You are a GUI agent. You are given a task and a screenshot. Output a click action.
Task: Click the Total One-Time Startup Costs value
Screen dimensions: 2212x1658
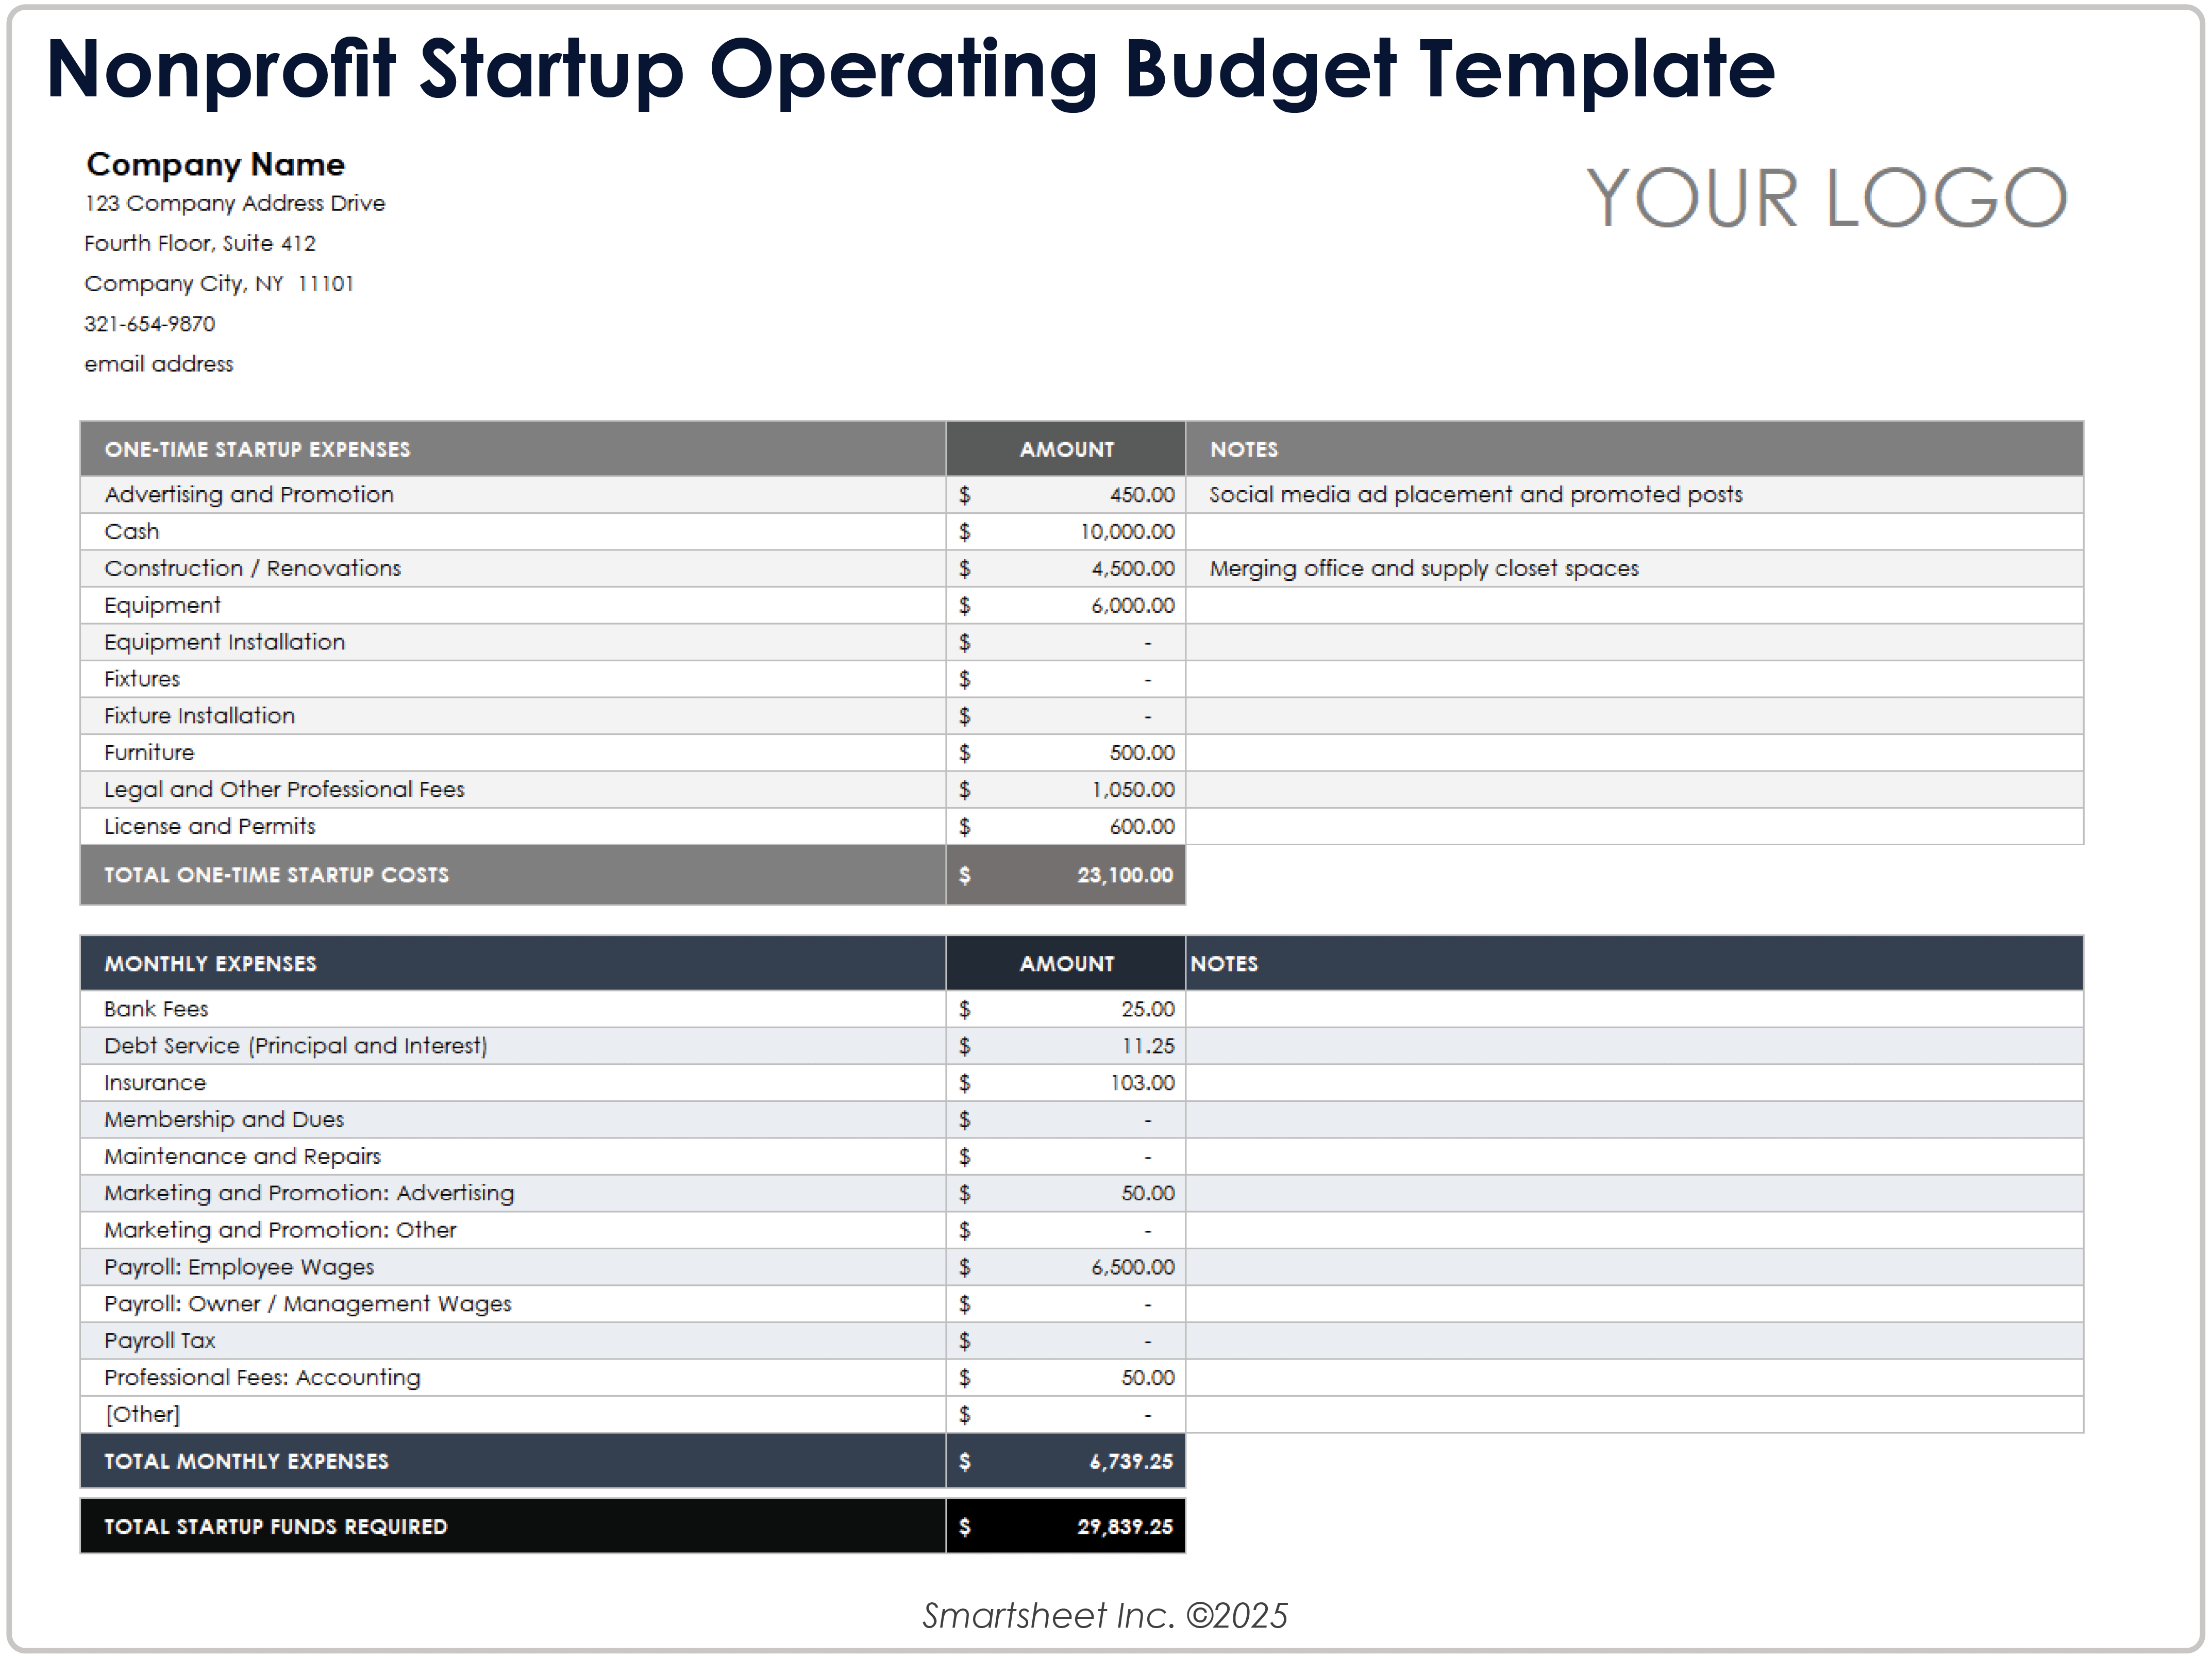click(x=1124, y=875)
